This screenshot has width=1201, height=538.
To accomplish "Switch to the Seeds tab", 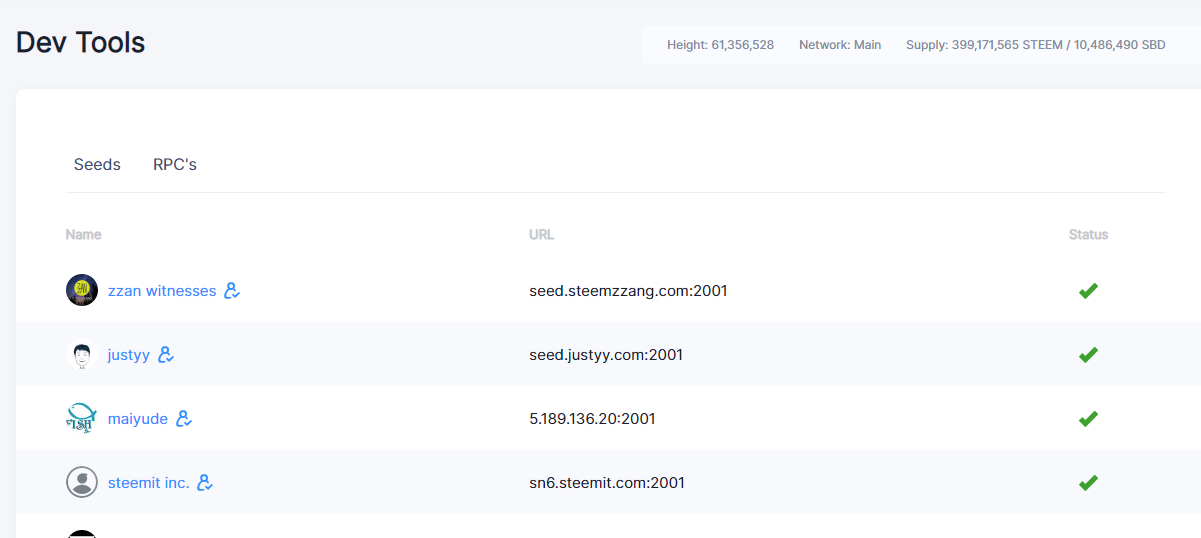I will click(x=97, y=164).
